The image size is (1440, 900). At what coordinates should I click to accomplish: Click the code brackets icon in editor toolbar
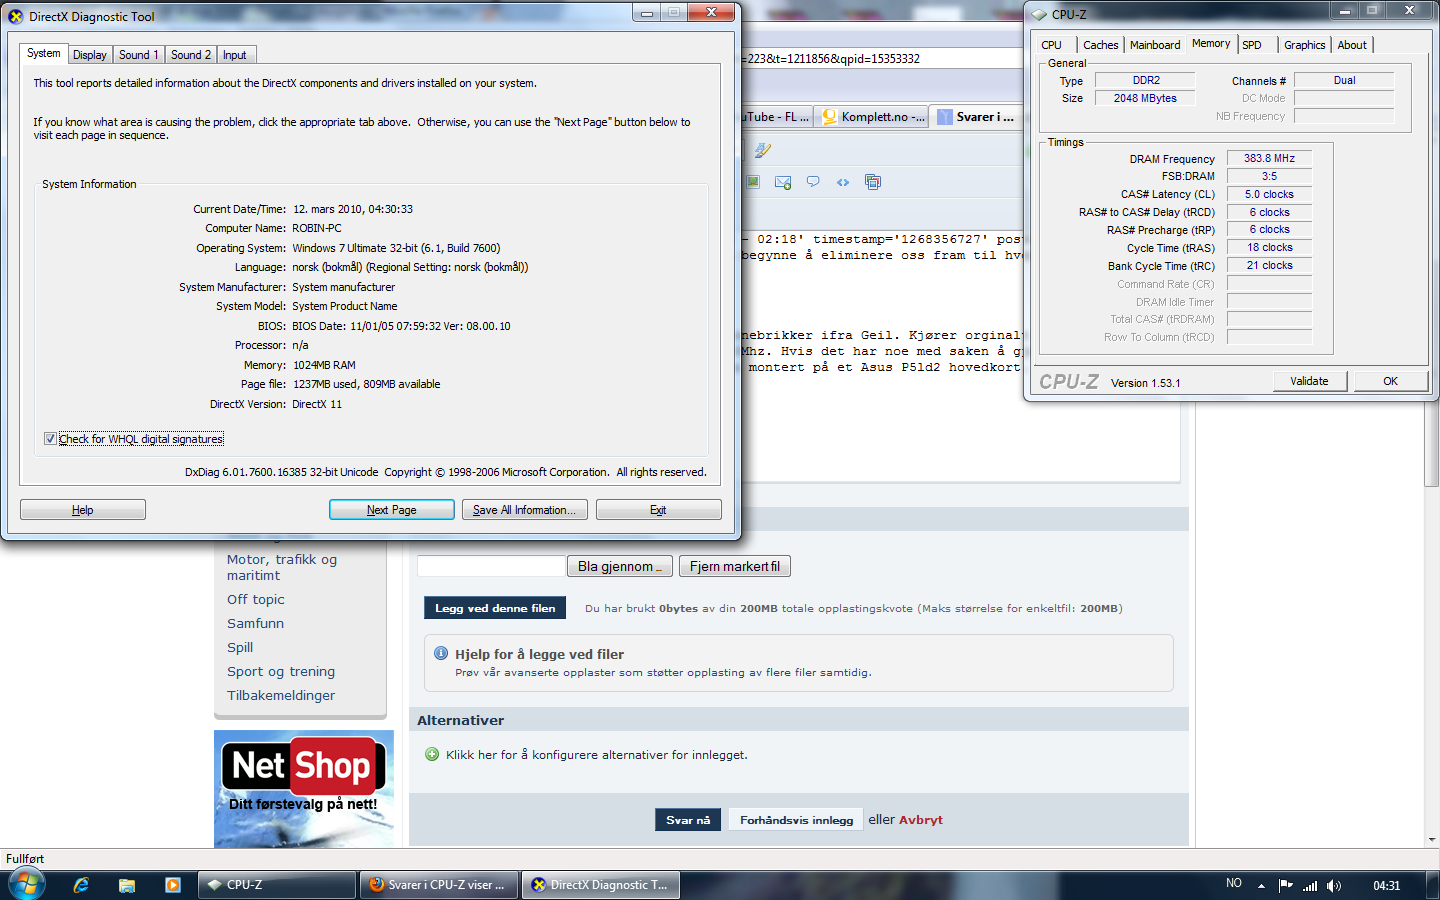tap(843, 182)
